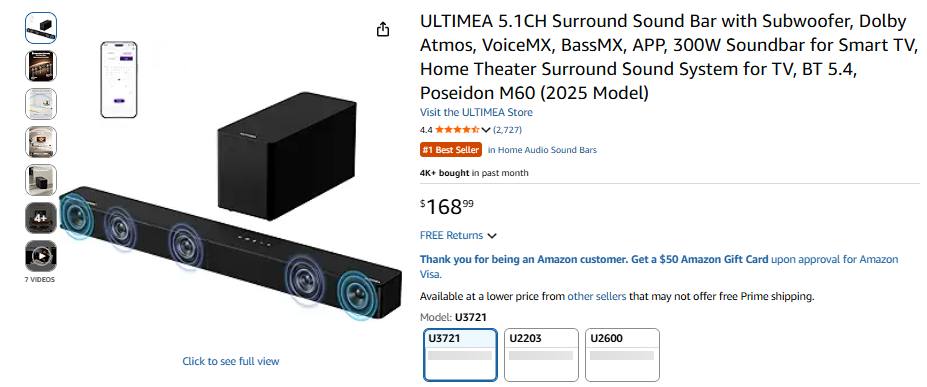This screenshot has height=387, width=927.
Task: Expand the ratings breakdown chevron
Action: pos(486,130)
